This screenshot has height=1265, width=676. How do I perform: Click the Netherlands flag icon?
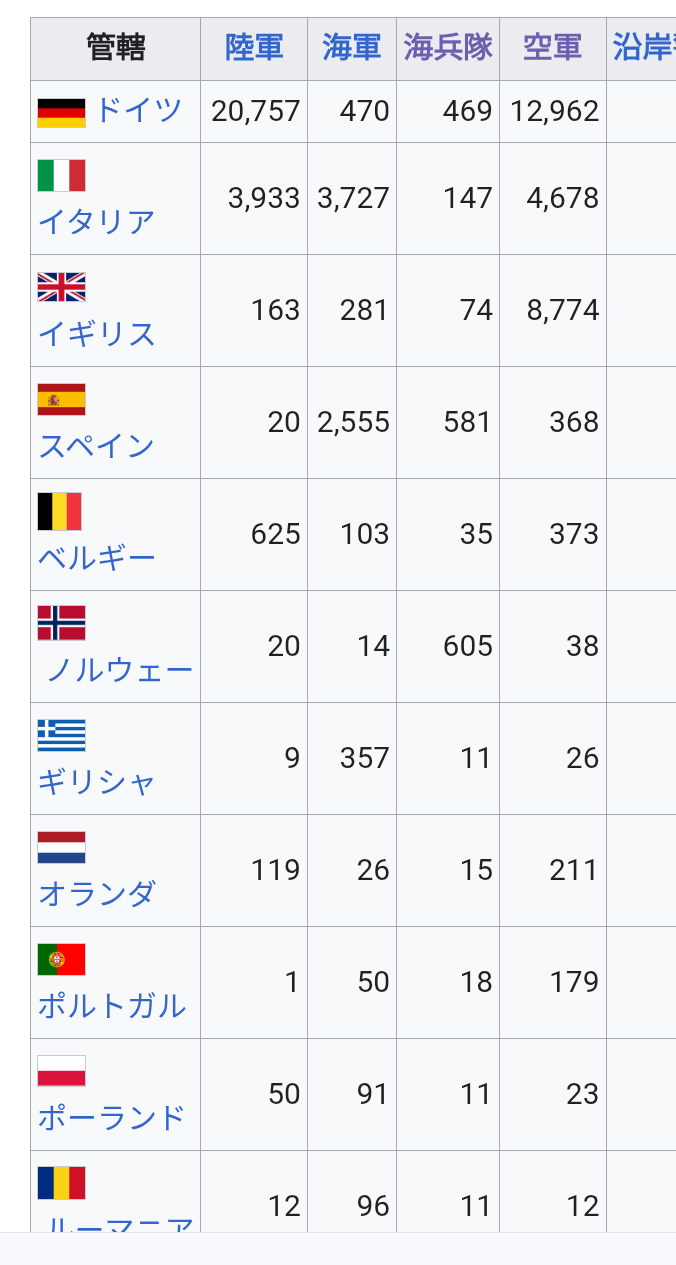click(61, 847)
